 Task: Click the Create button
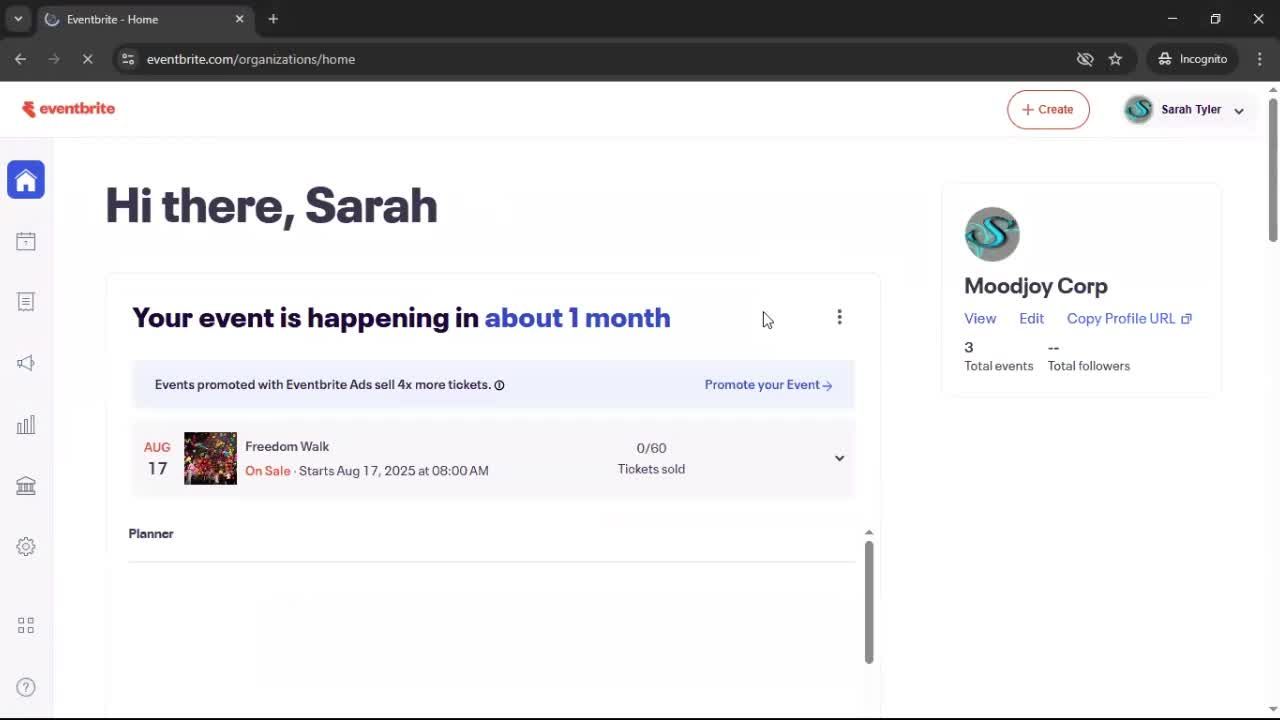(1048, 110)
